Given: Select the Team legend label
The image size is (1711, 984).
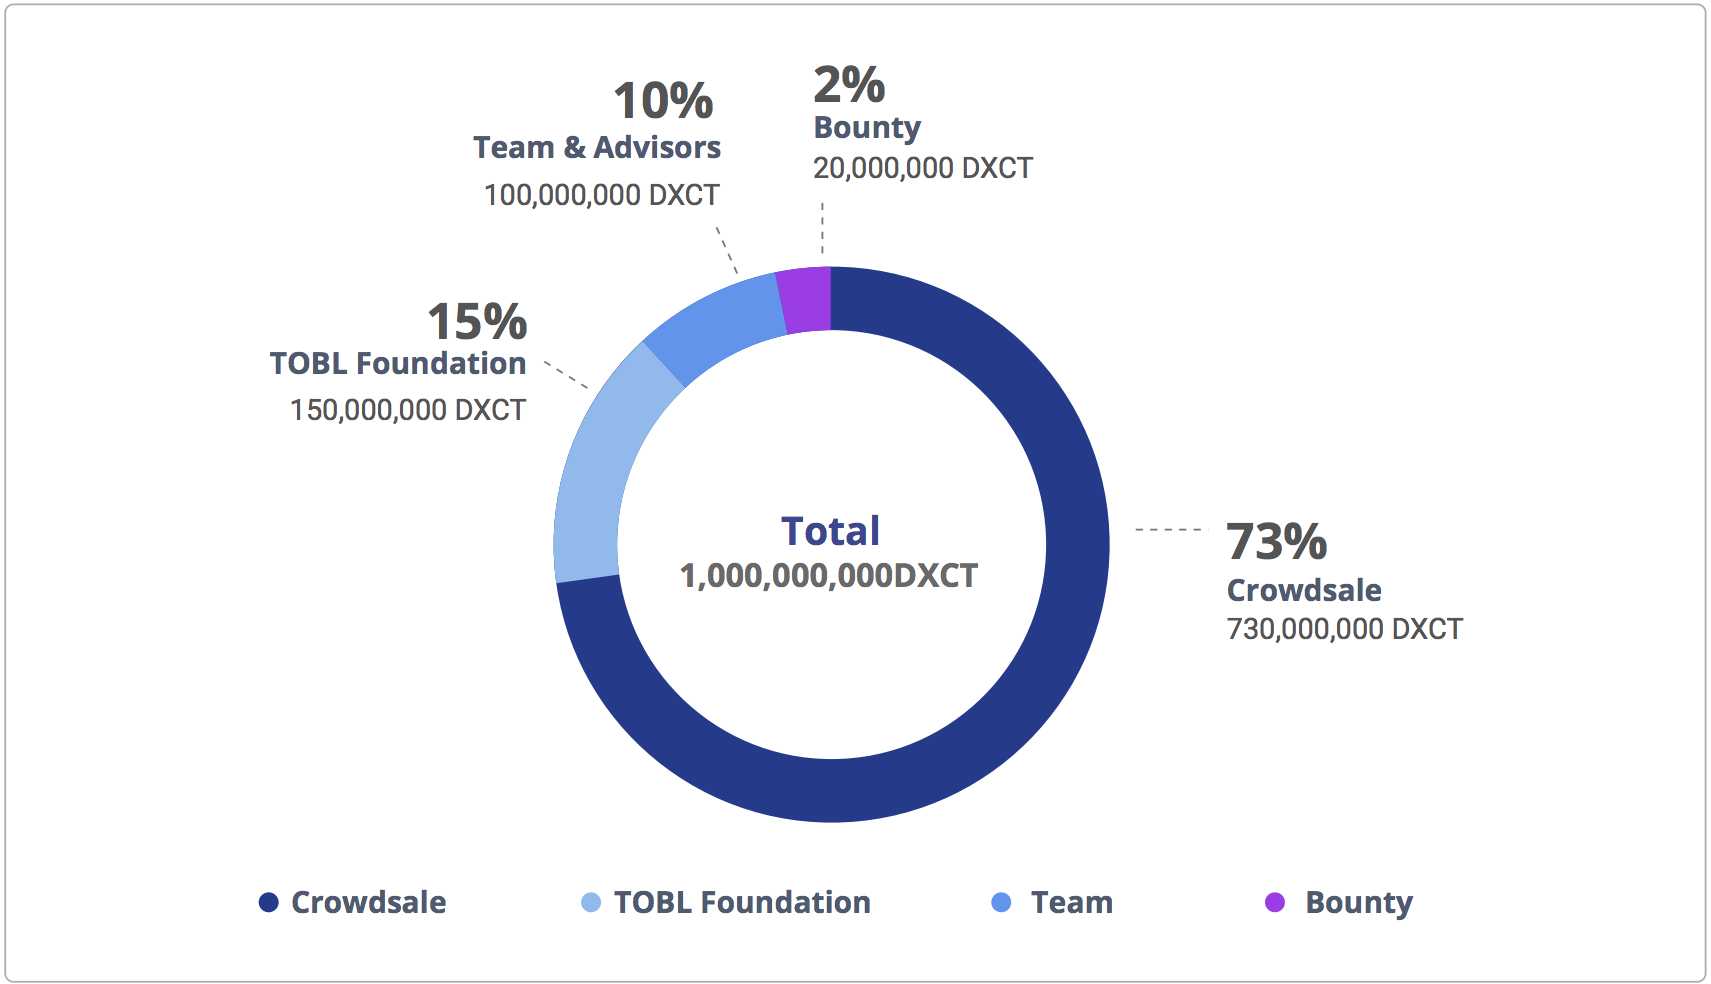Looking at the screenshot, I should (1071, 902).
